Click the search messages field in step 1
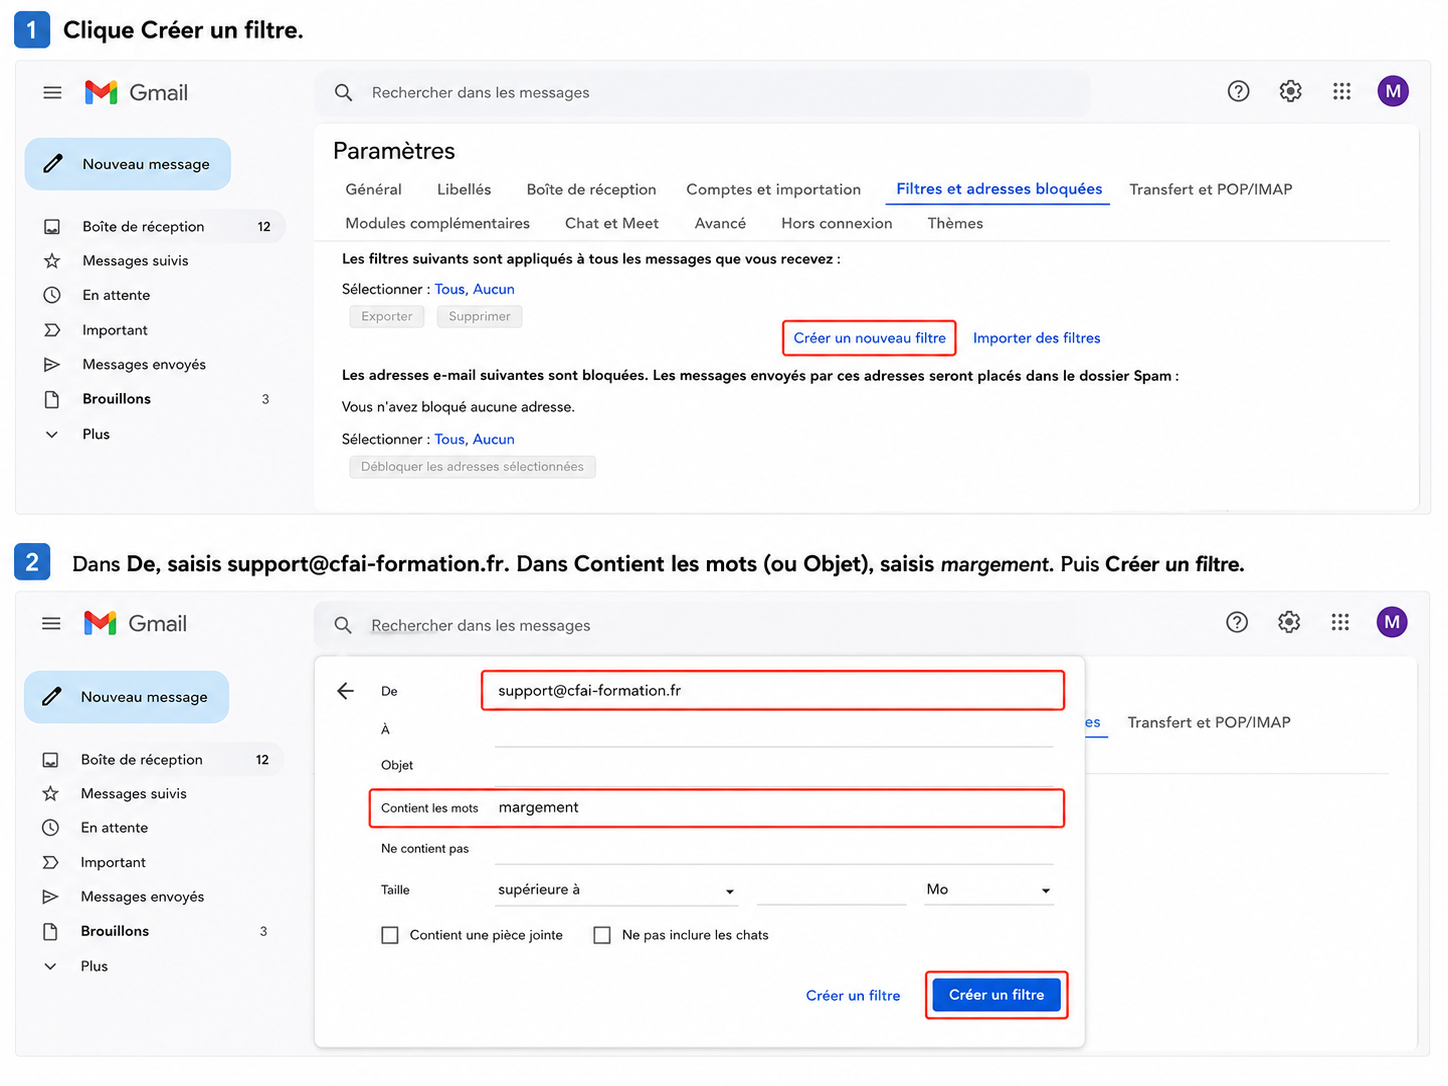Image resolution: width=1448 pixels, height=1086 pixels. coord(703,92)
